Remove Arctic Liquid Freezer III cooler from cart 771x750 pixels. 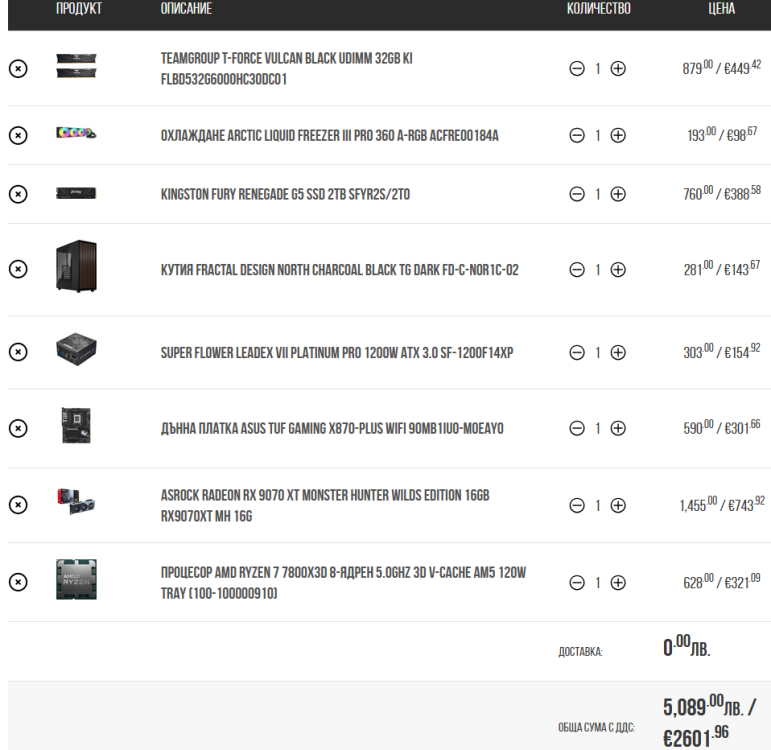point(18,135)
